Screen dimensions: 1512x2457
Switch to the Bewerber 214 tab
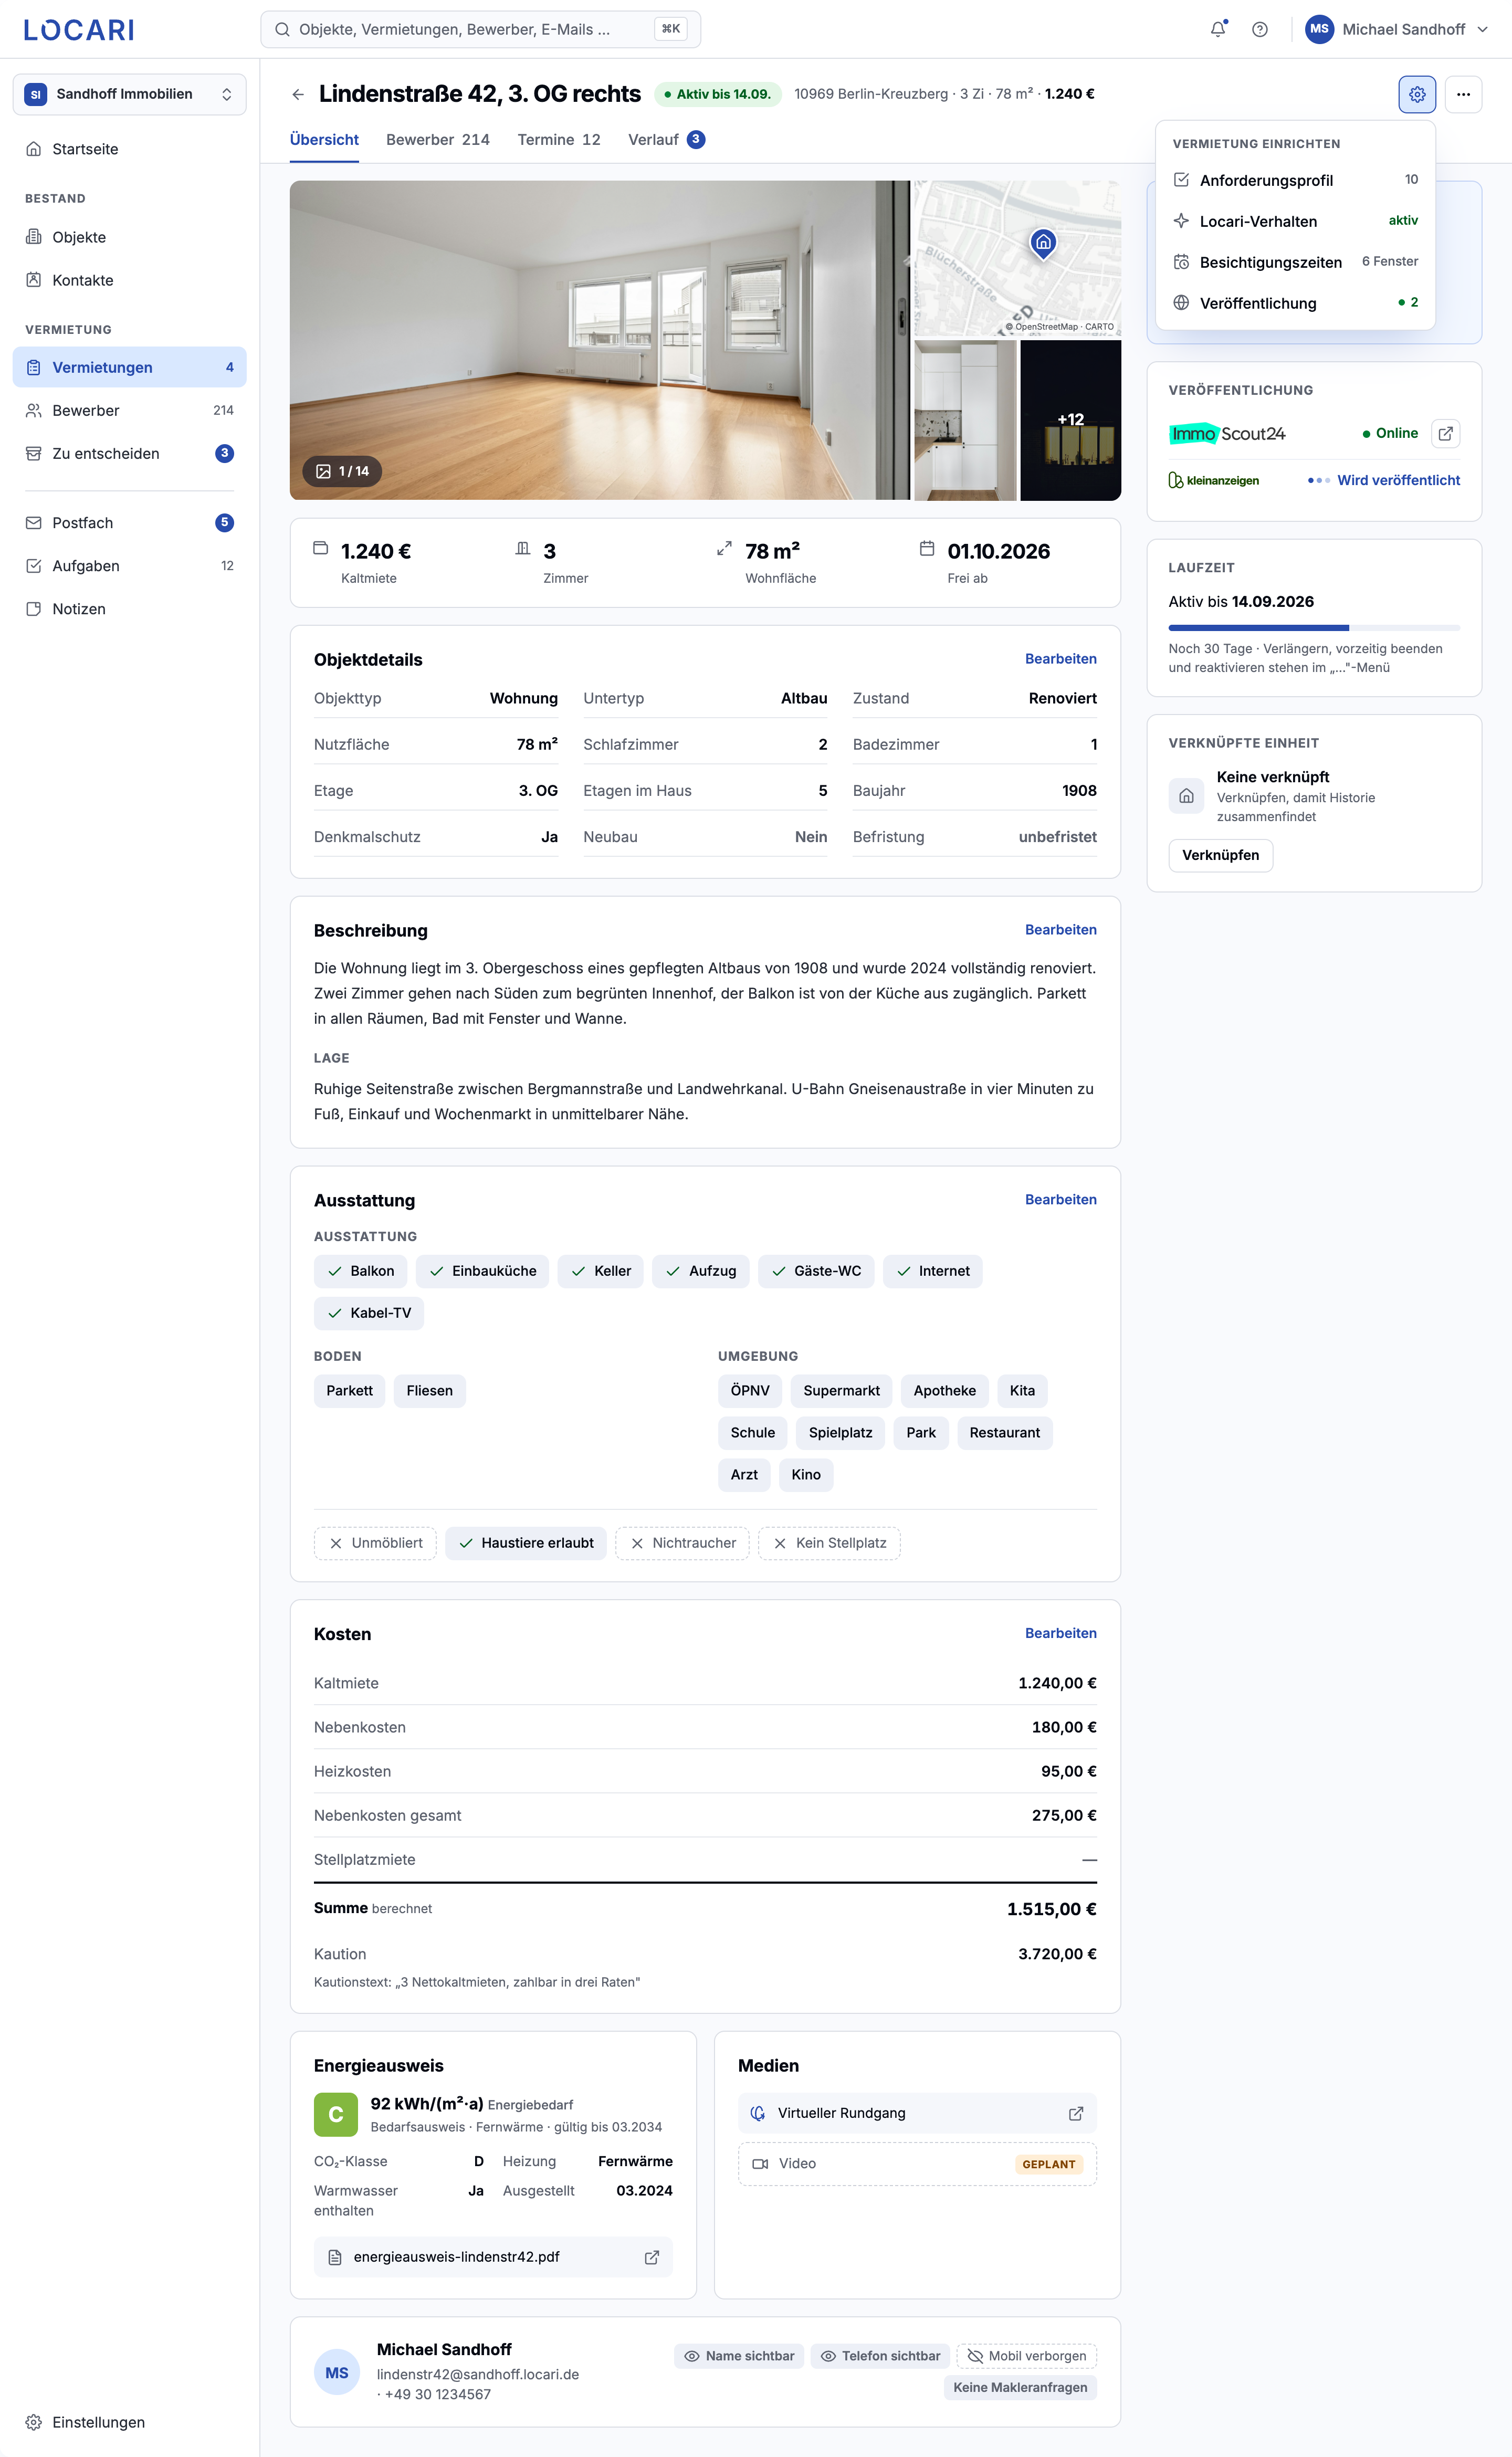tap(438, 140)
